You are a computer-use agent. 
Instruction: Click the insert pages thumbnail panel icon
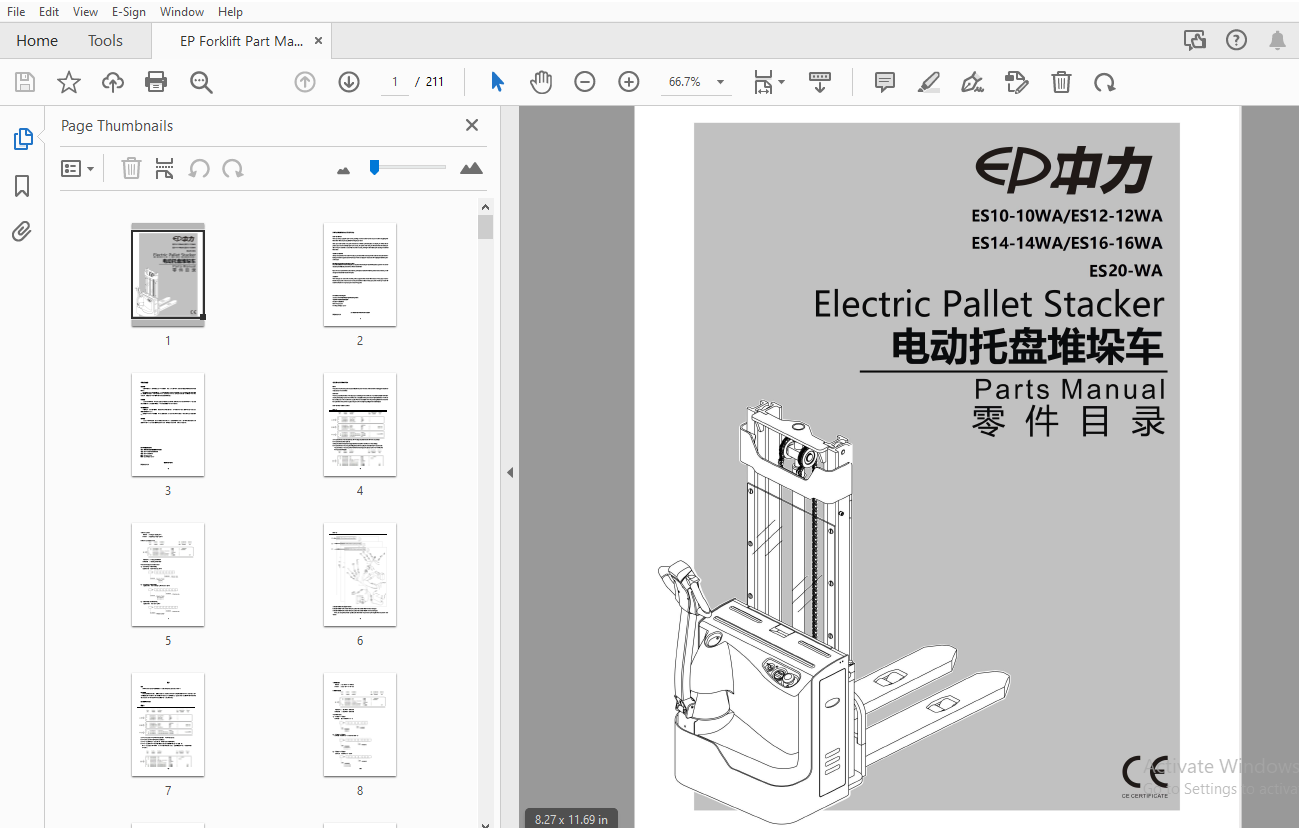165,168
